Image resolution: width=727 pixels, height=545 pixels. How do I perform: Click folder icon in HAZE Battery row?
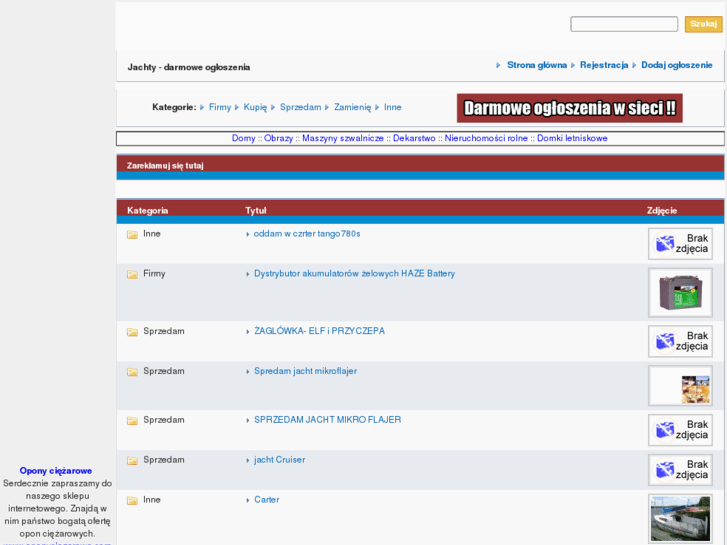pyautogui.click(x=132, y=274)
